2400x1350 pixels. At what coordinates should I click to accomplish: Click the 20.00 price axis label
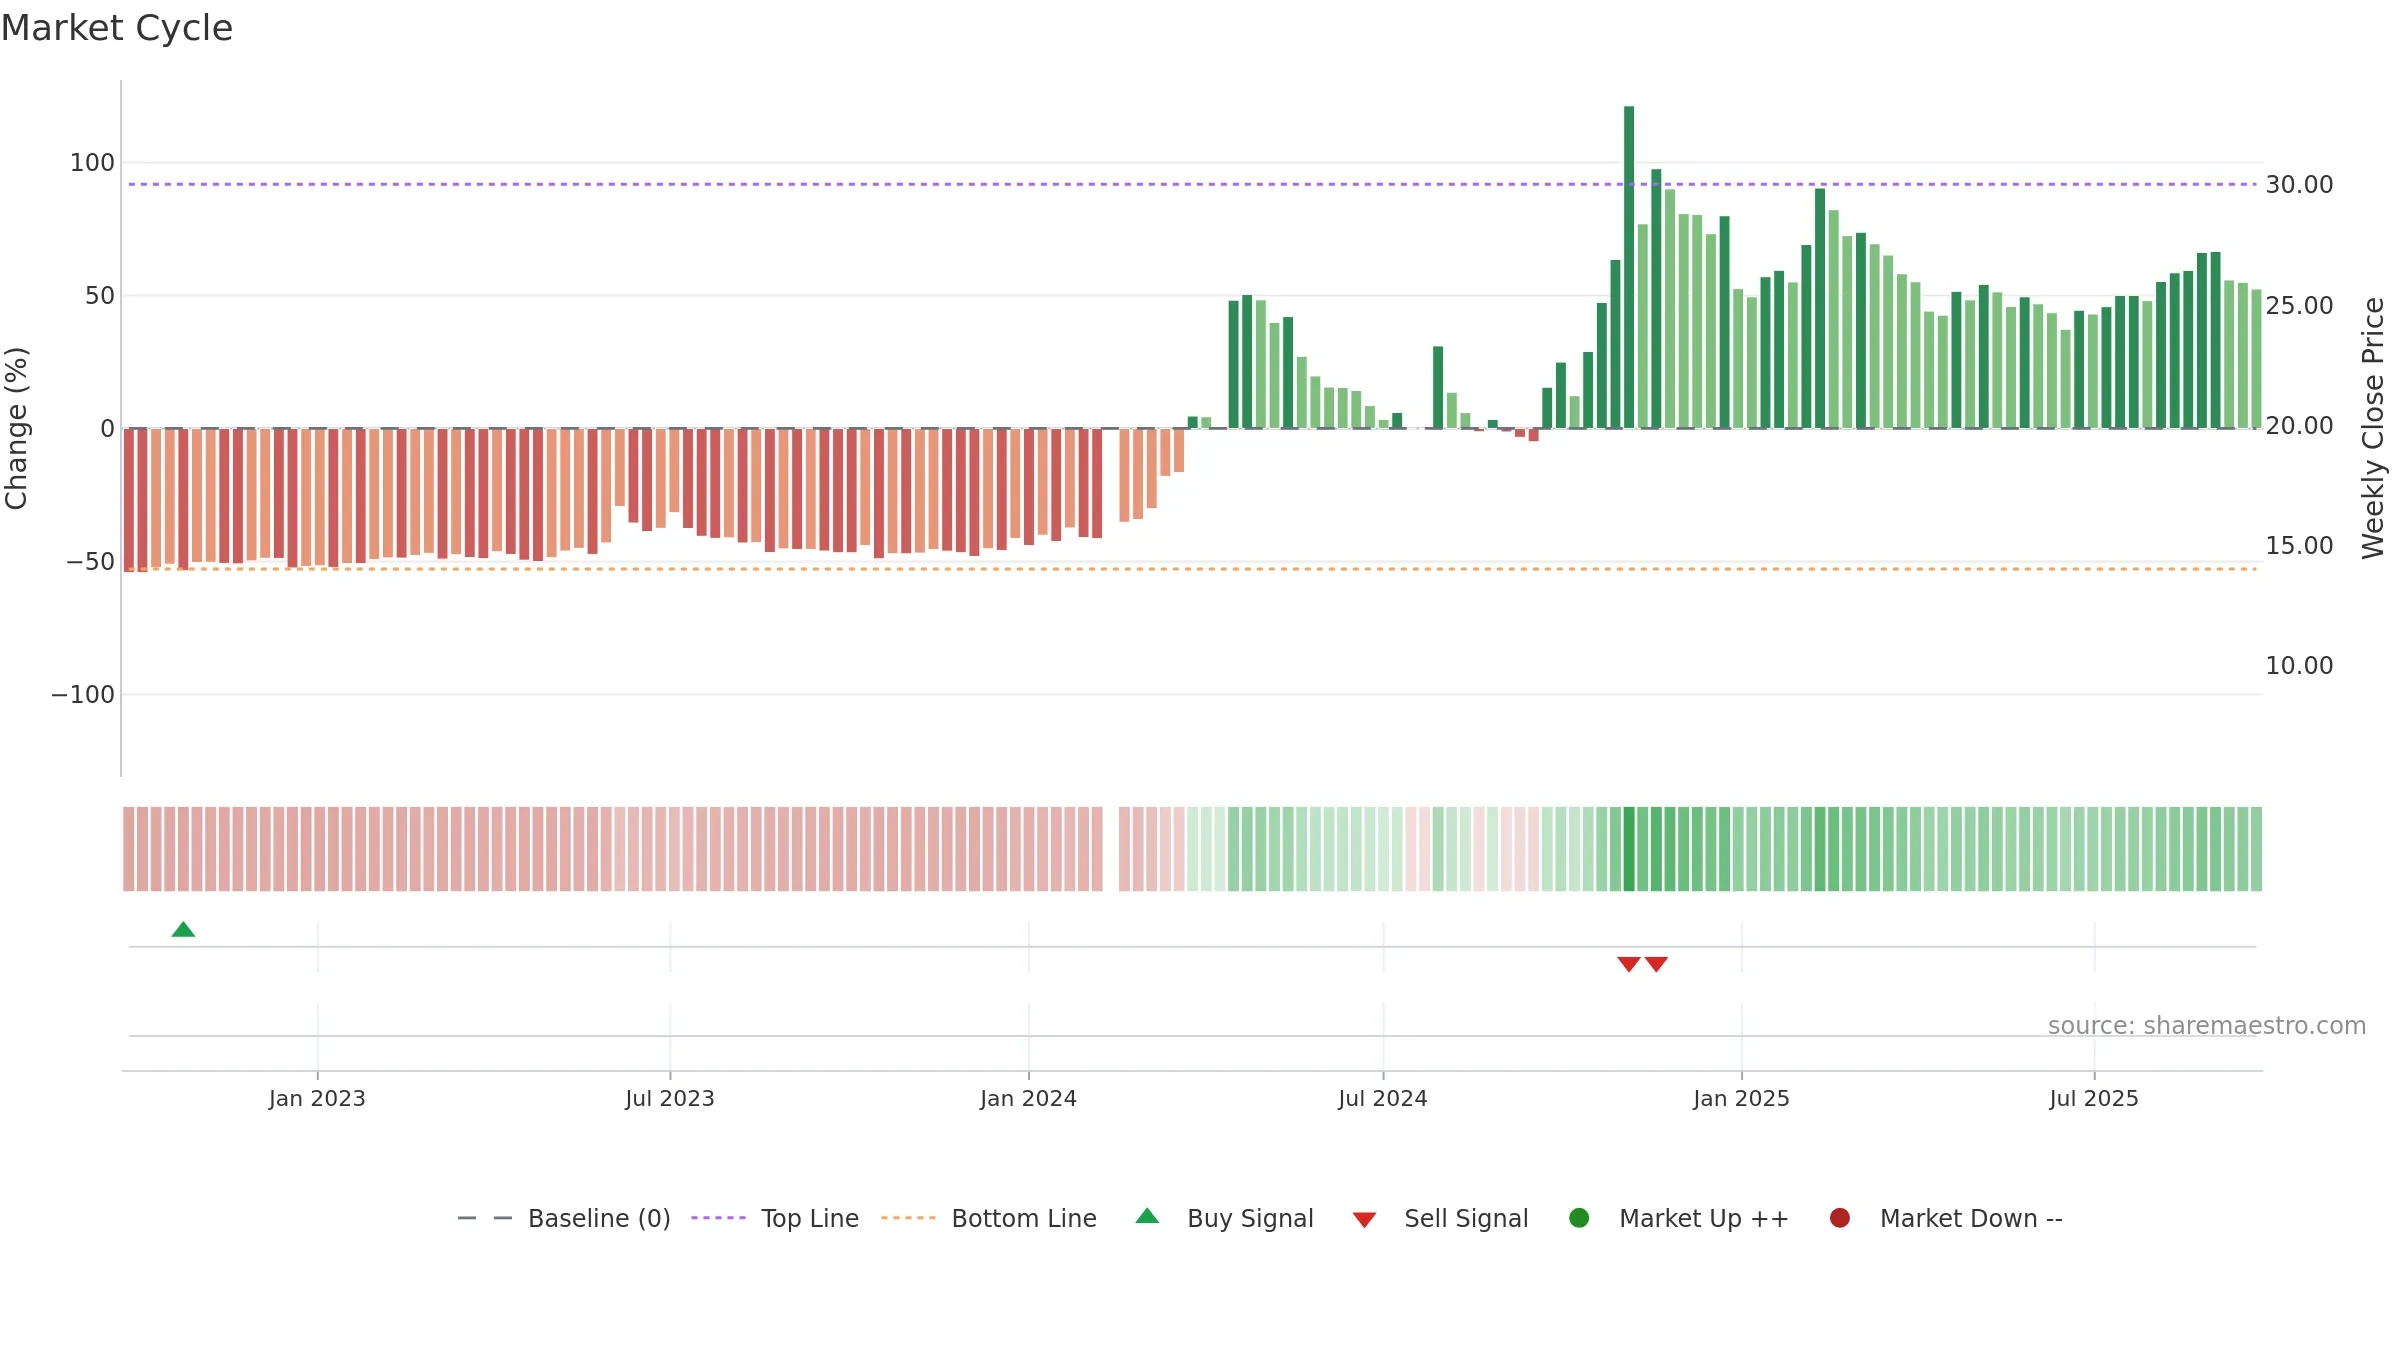pos(2299,425)
